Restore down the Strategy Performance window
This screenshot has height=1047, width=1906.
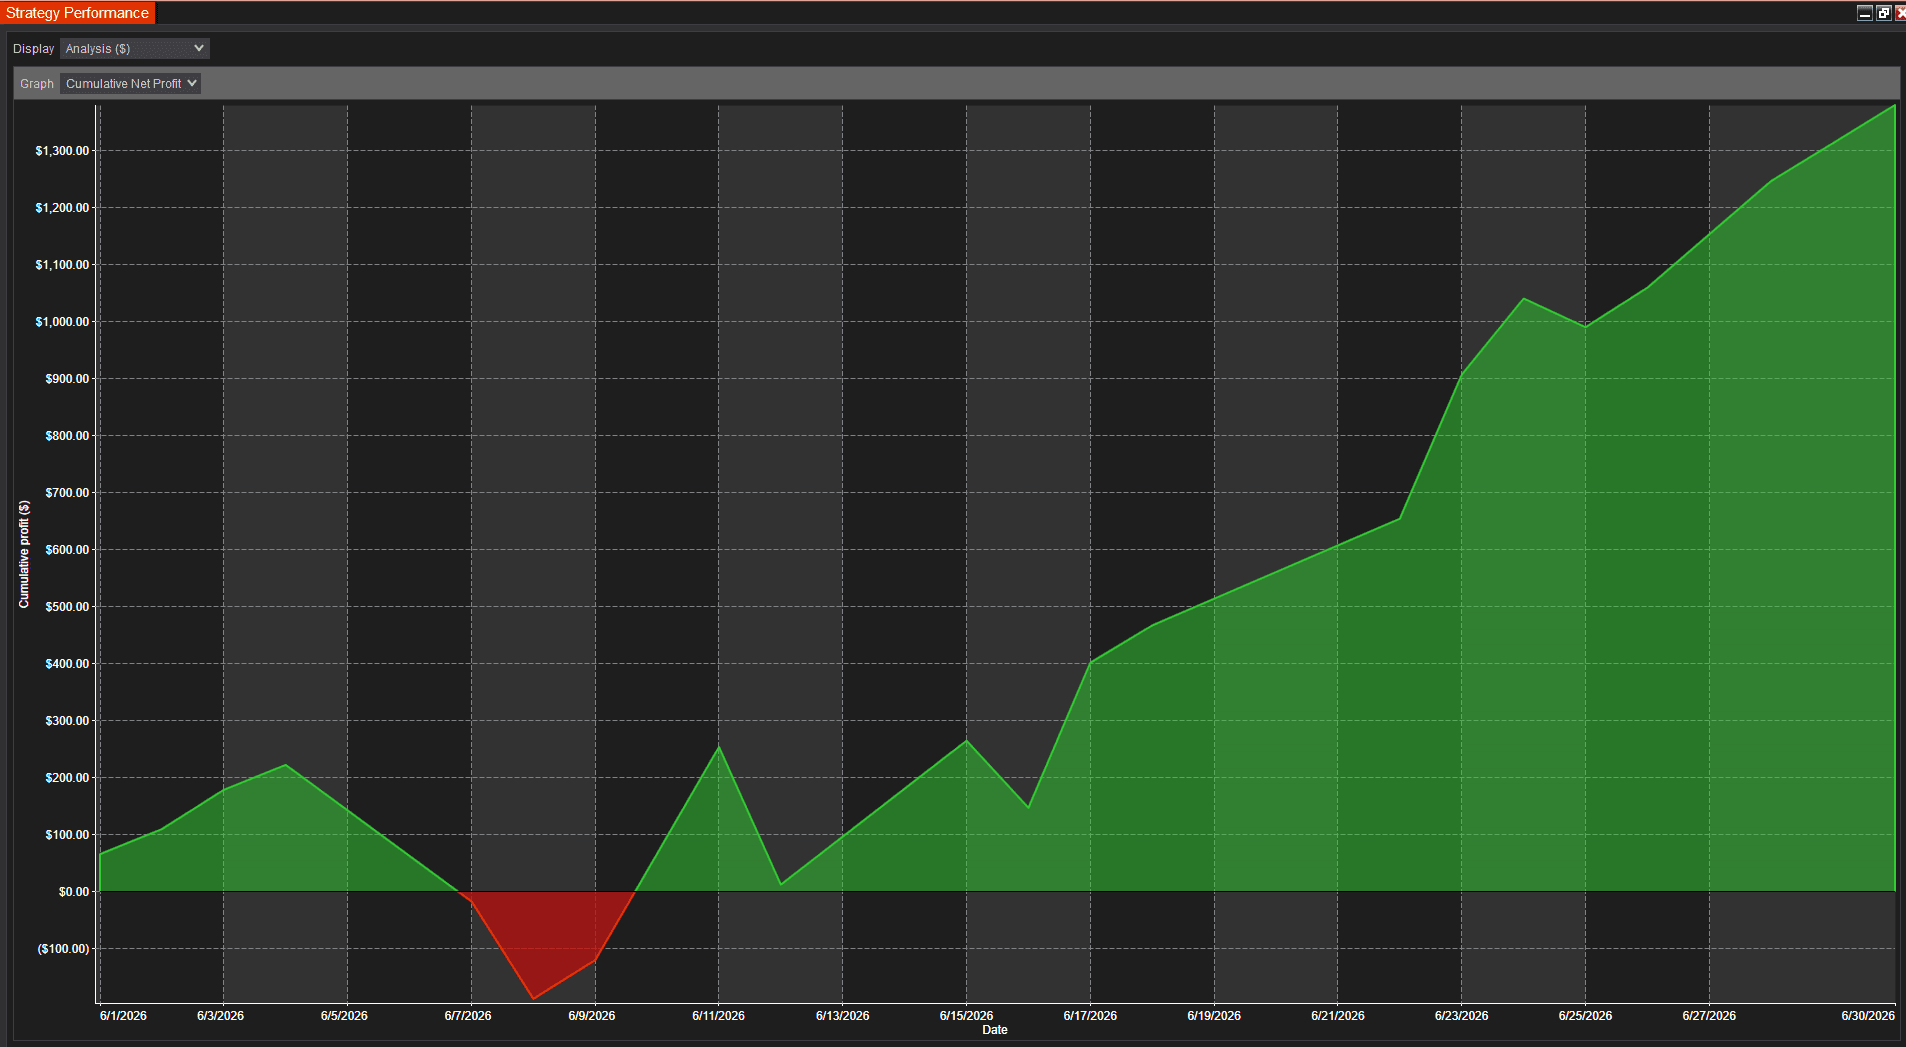coord(1884,13)
